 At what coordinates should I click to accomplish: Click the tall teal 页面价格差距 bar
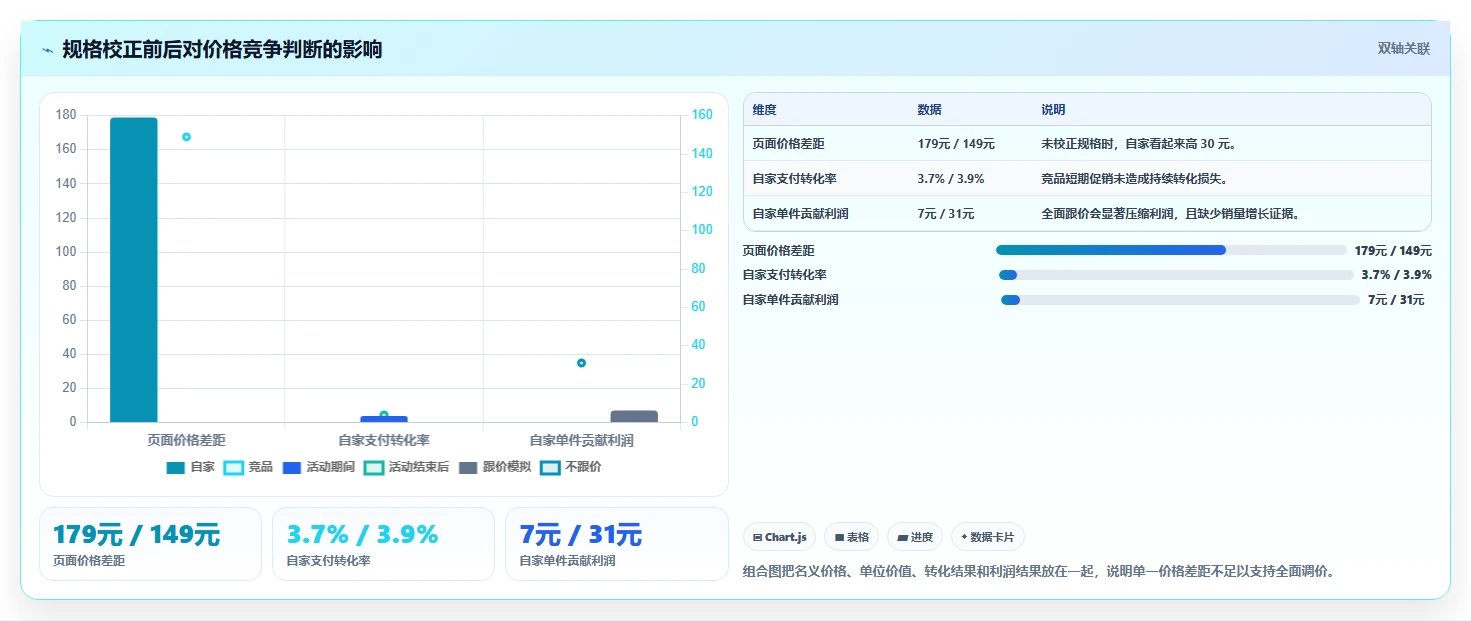pos(134,270)
